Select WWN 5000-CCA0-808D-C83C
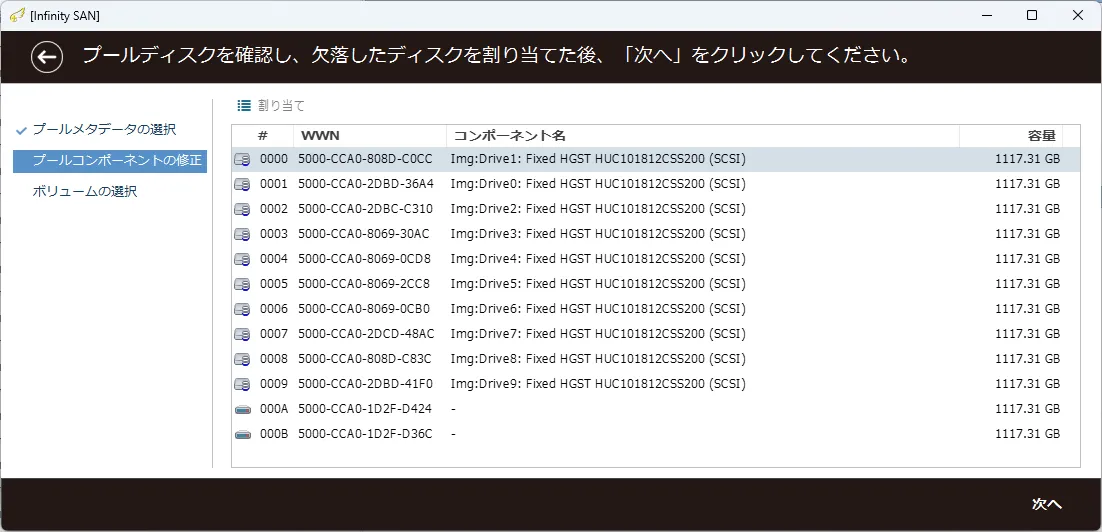This screenshot has height=532, width=1102. pos(365,359)
